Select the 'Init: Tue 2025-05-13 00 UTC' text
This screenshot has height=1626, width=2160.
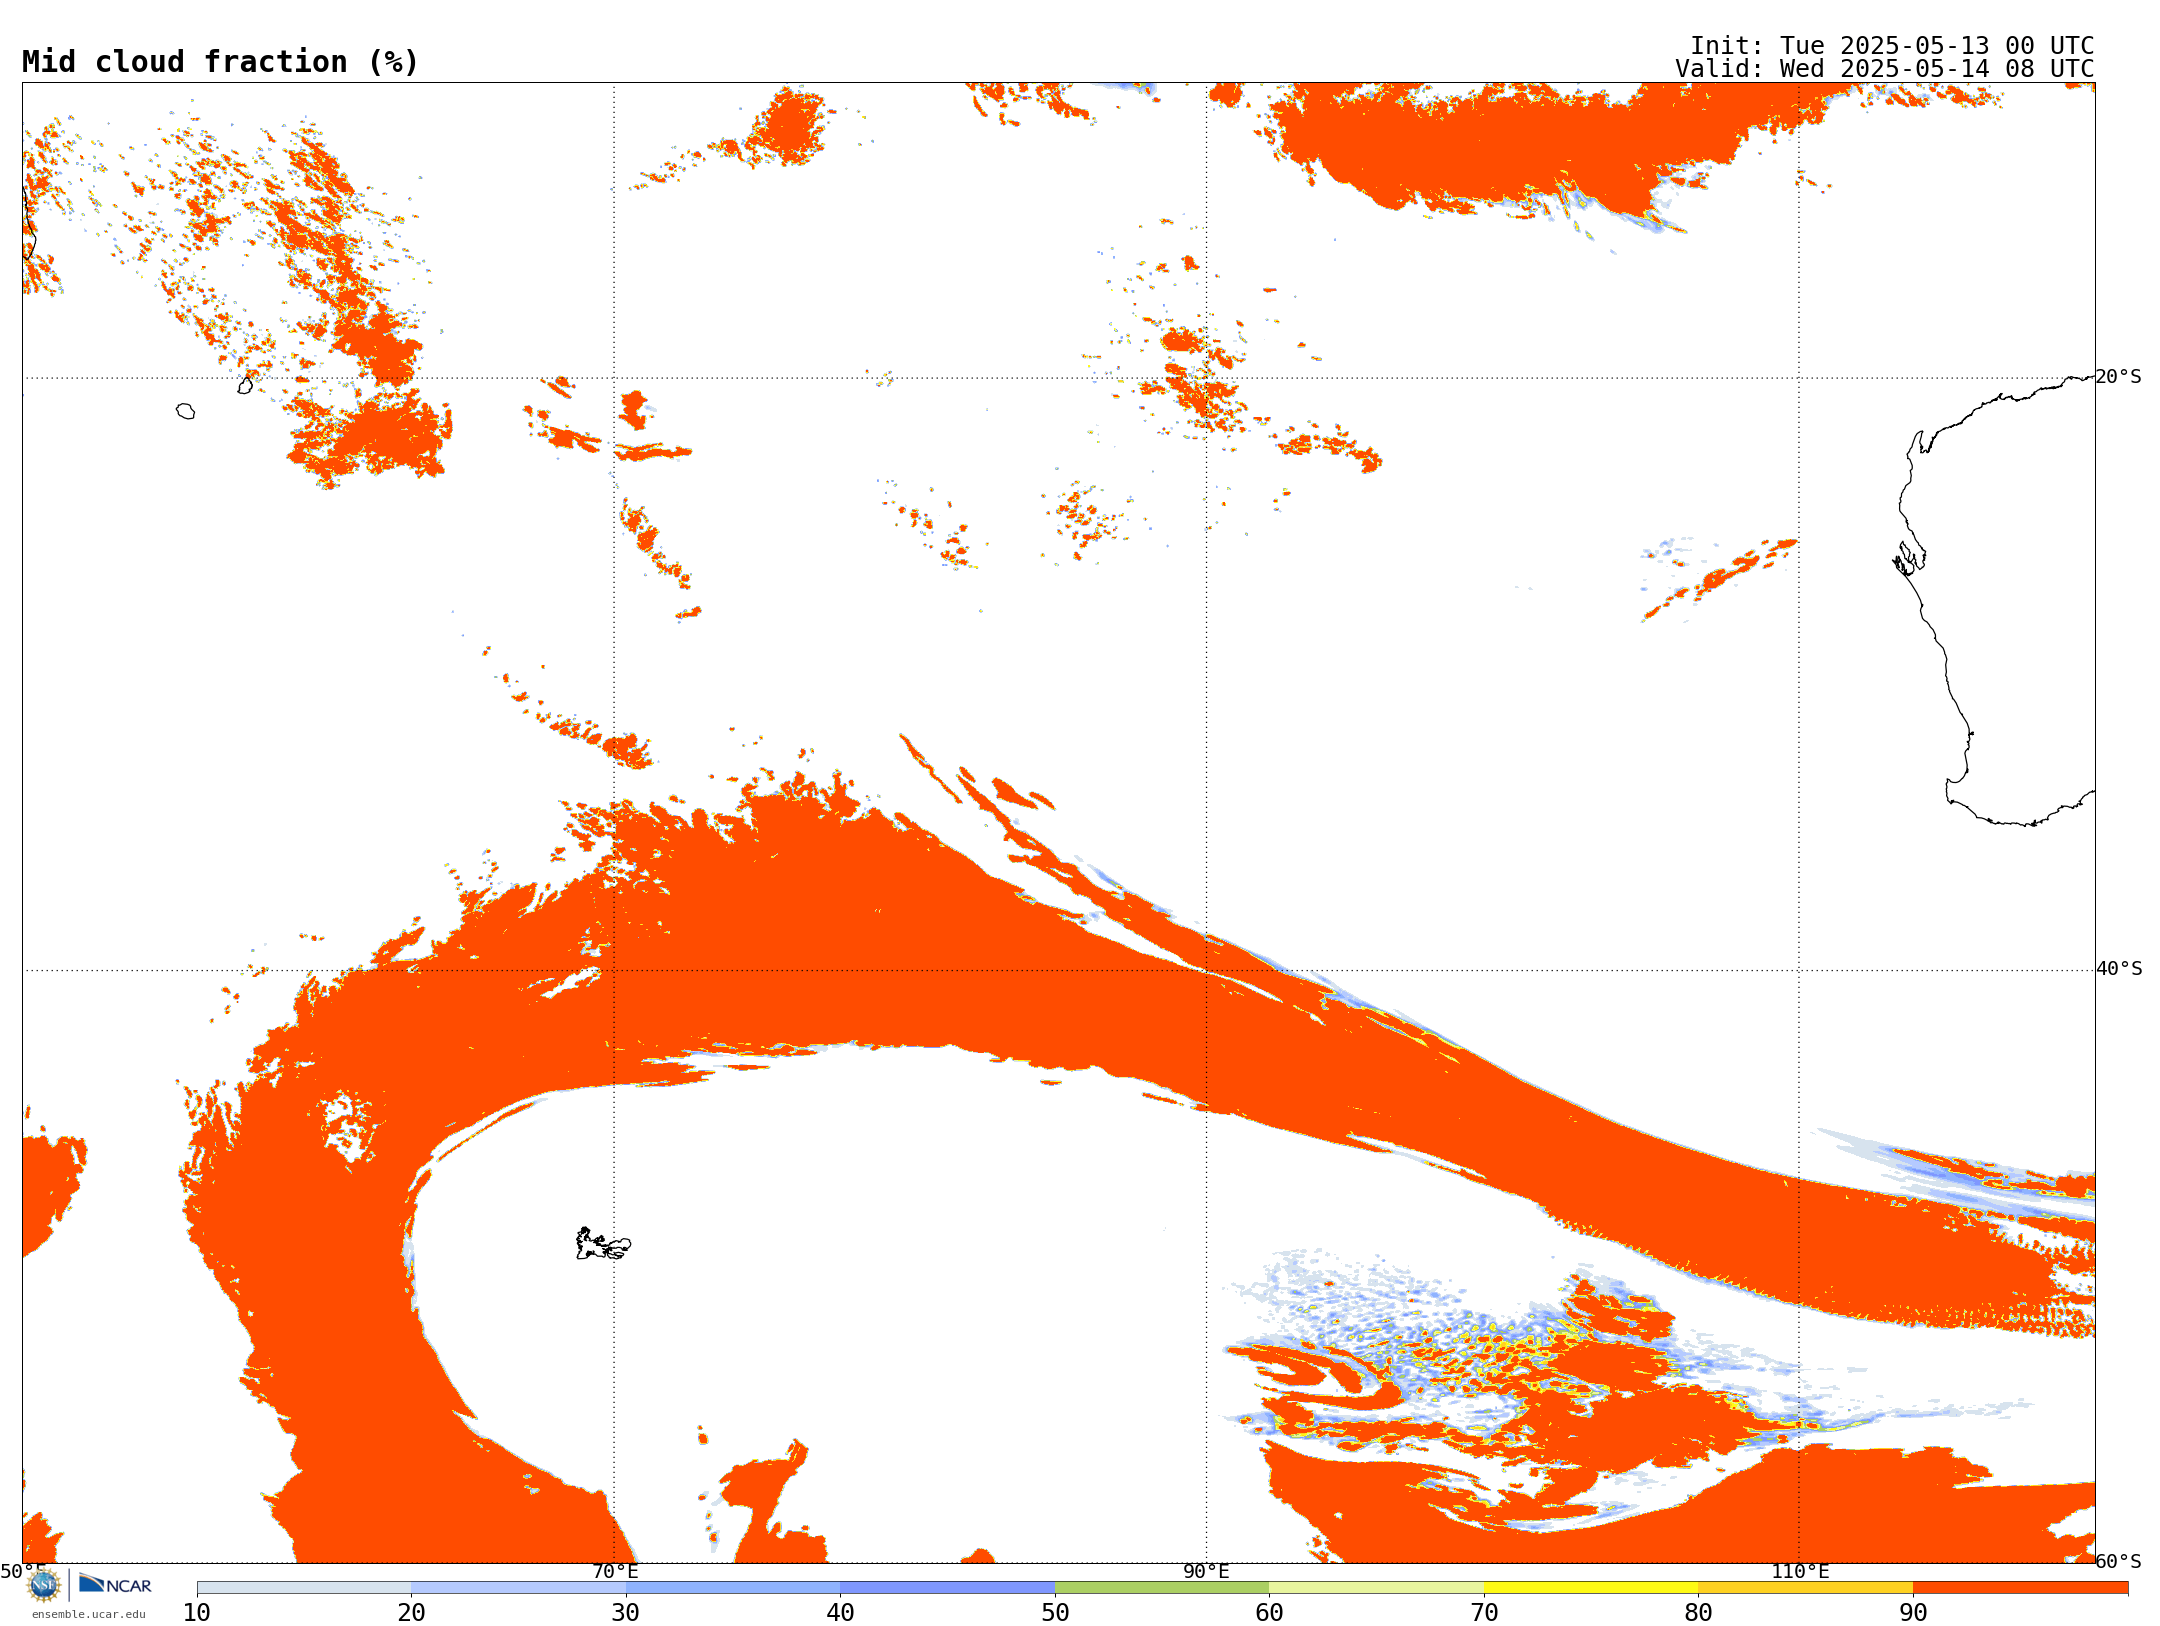(x=1892, y=46)
